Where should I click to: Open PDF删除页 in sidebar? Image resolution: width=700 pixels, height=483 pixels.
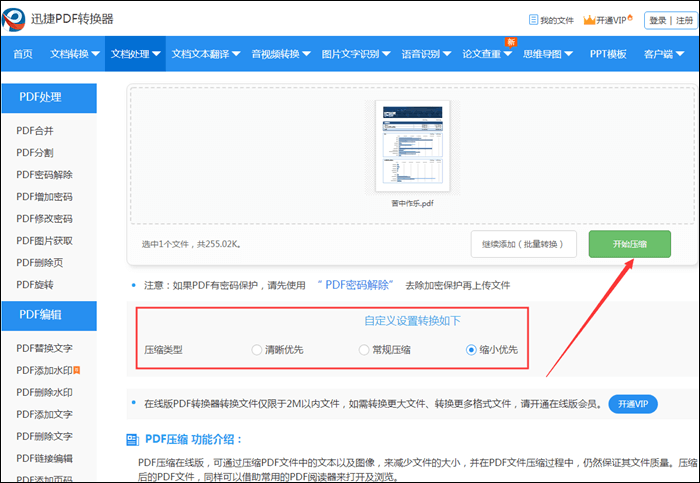pos(40,262)
